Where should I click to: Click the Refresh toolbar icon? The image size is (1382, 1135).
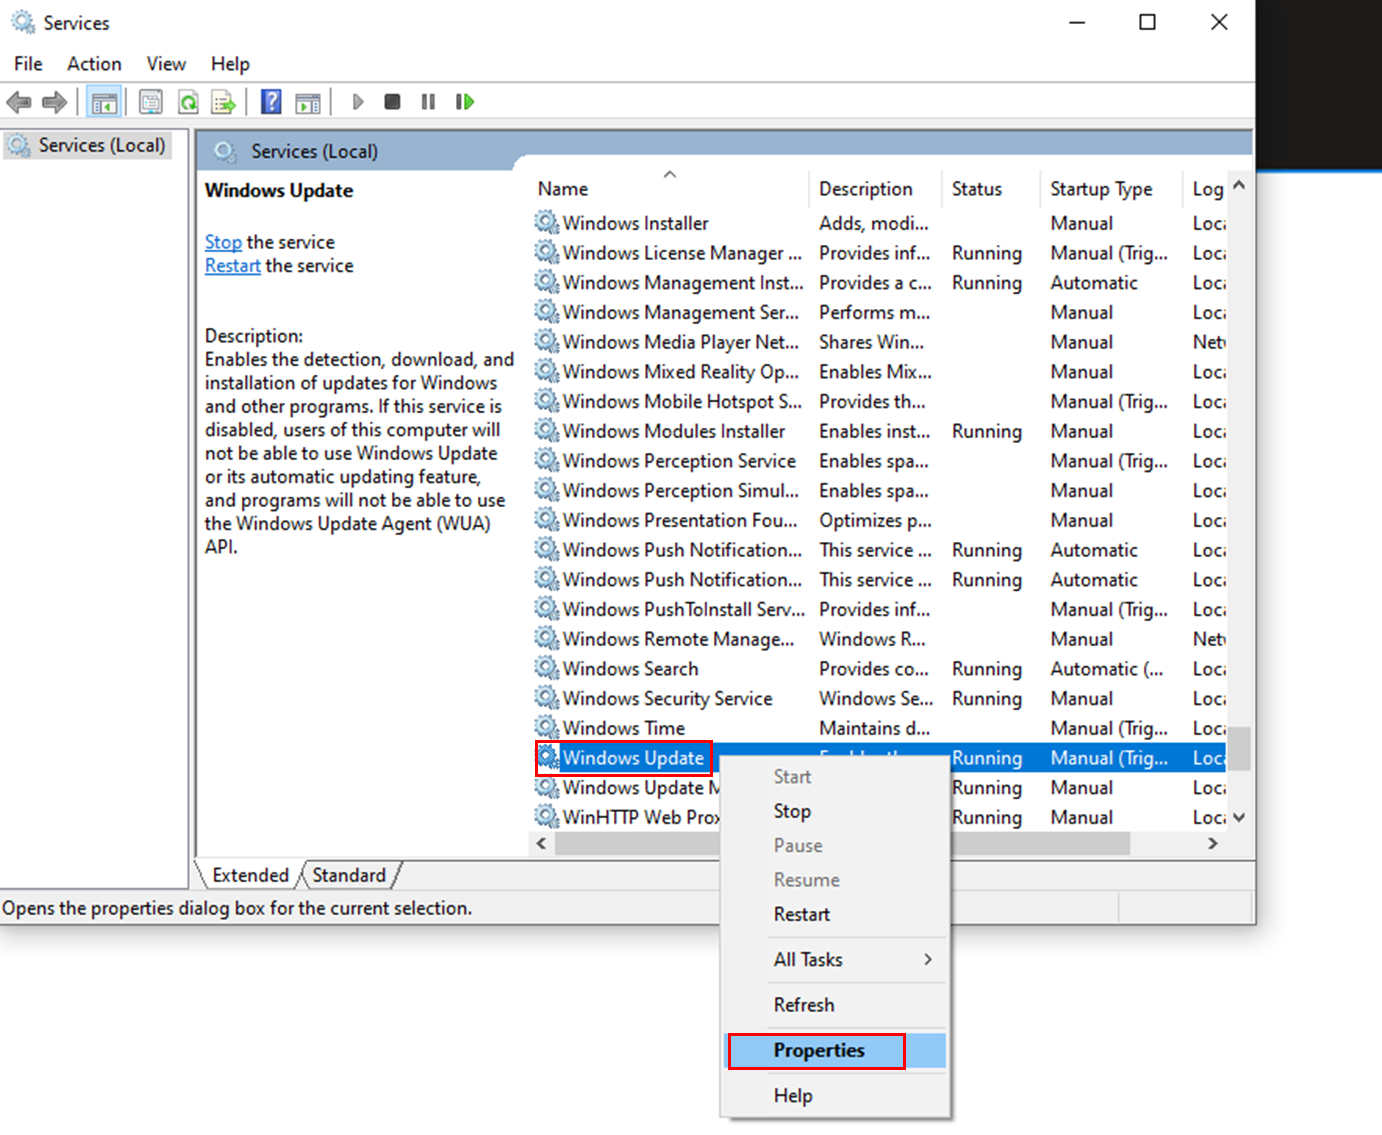(x=188, y=102)
